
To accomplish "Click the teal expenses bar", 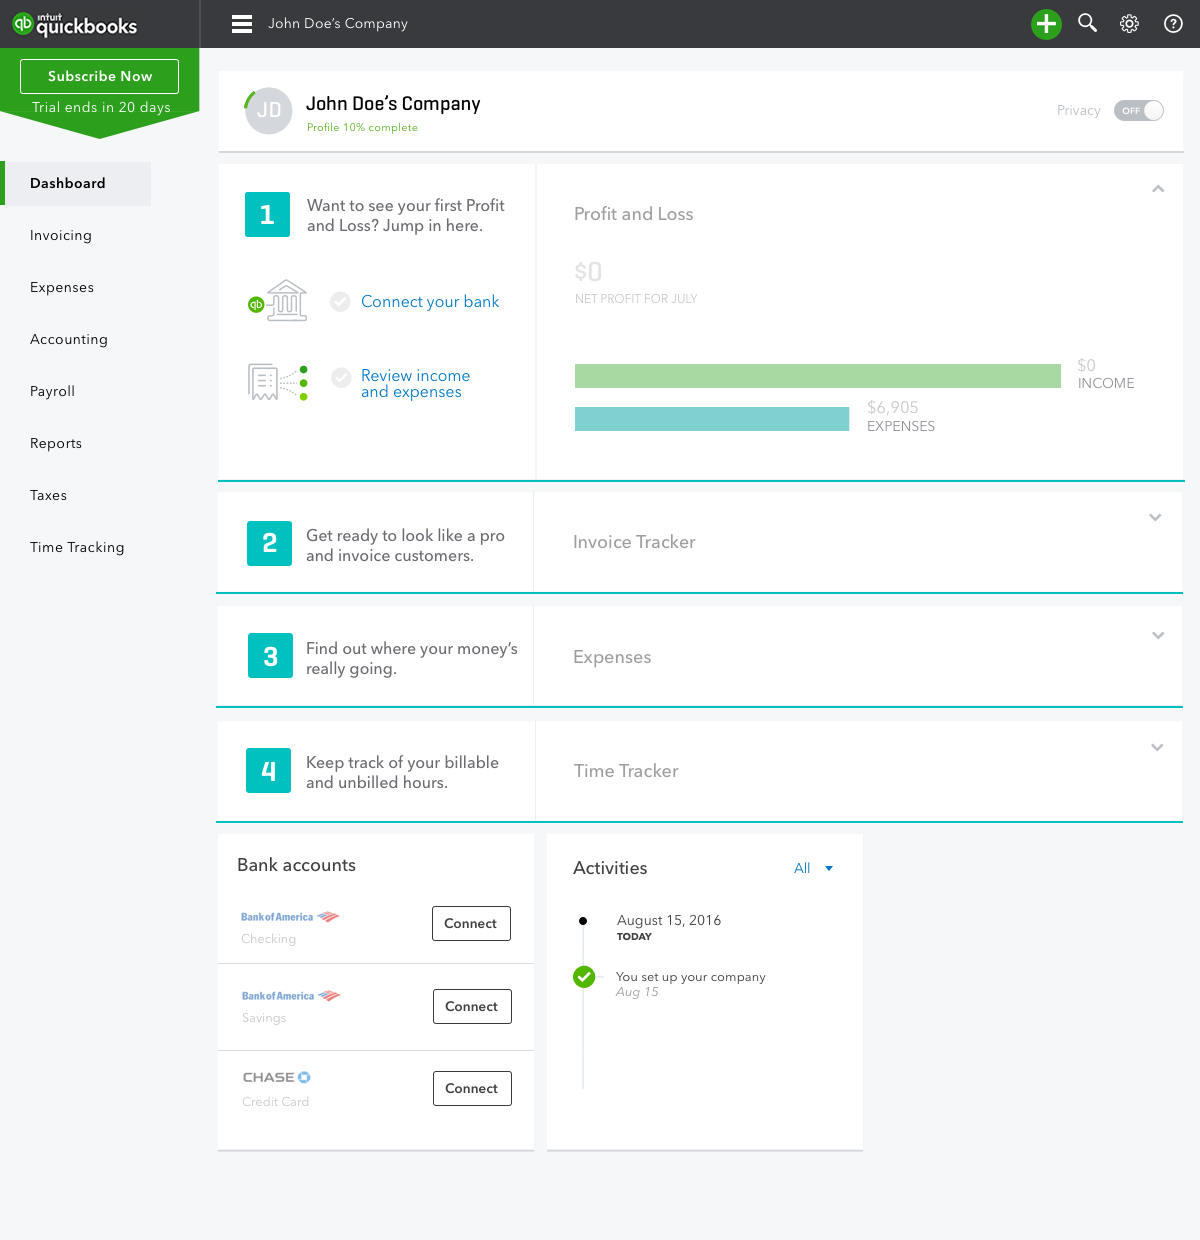I will (x=712, y=419).
